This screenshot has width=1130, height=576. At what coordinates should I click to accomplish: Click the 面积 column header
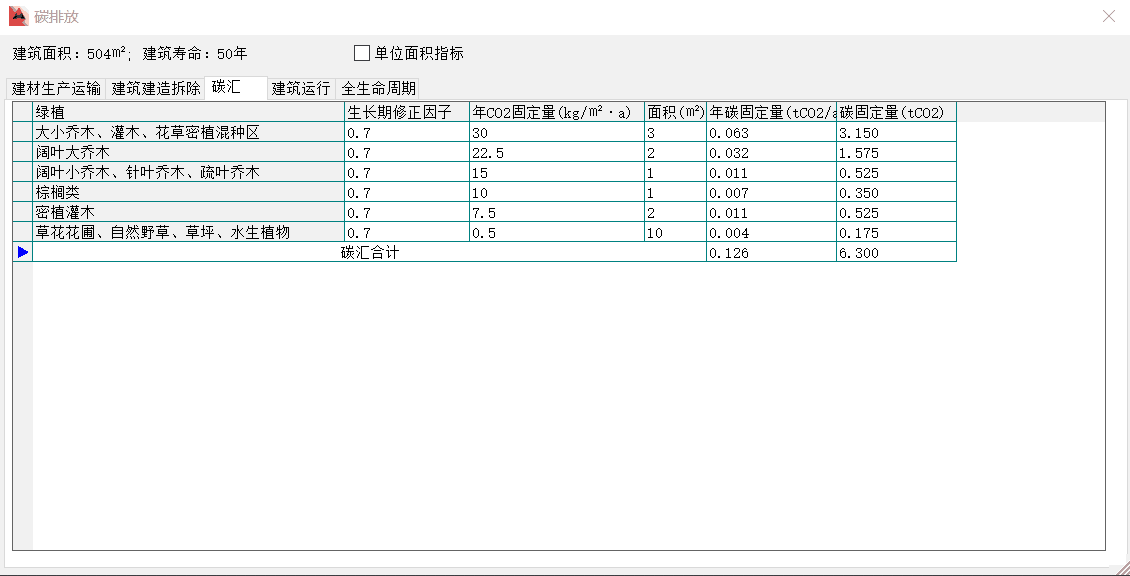(675, 112)
